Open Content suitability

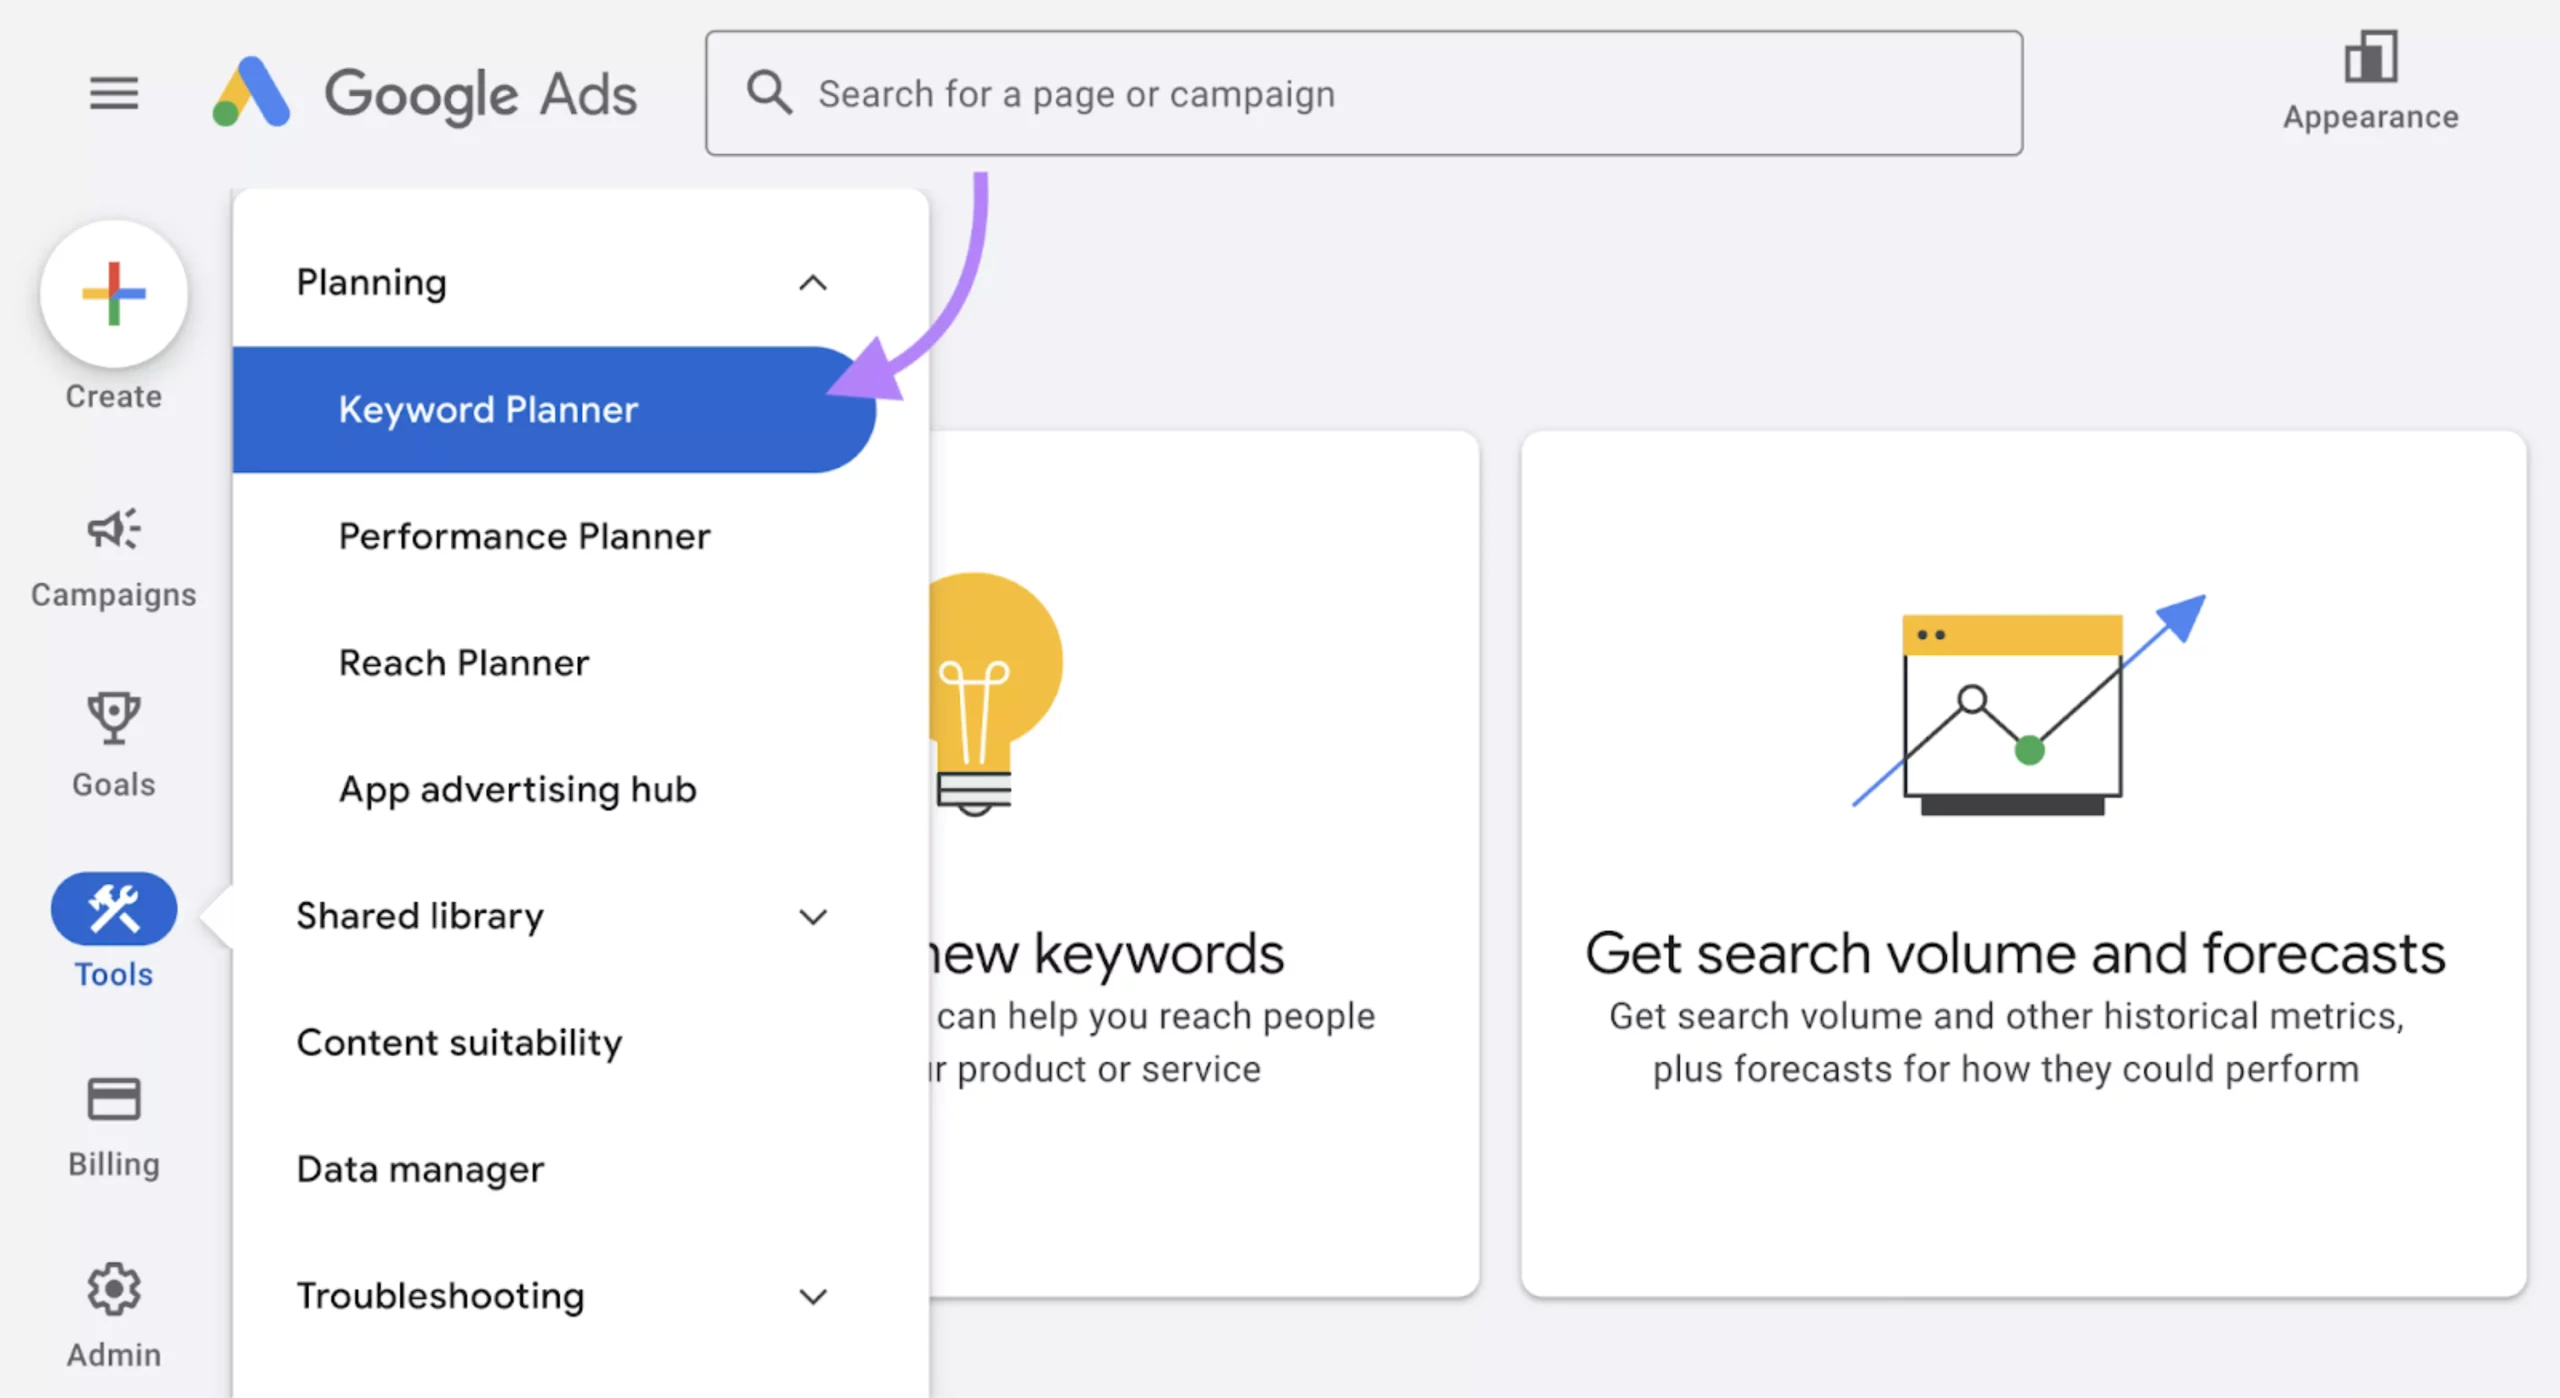click(x=459, y=1043)
